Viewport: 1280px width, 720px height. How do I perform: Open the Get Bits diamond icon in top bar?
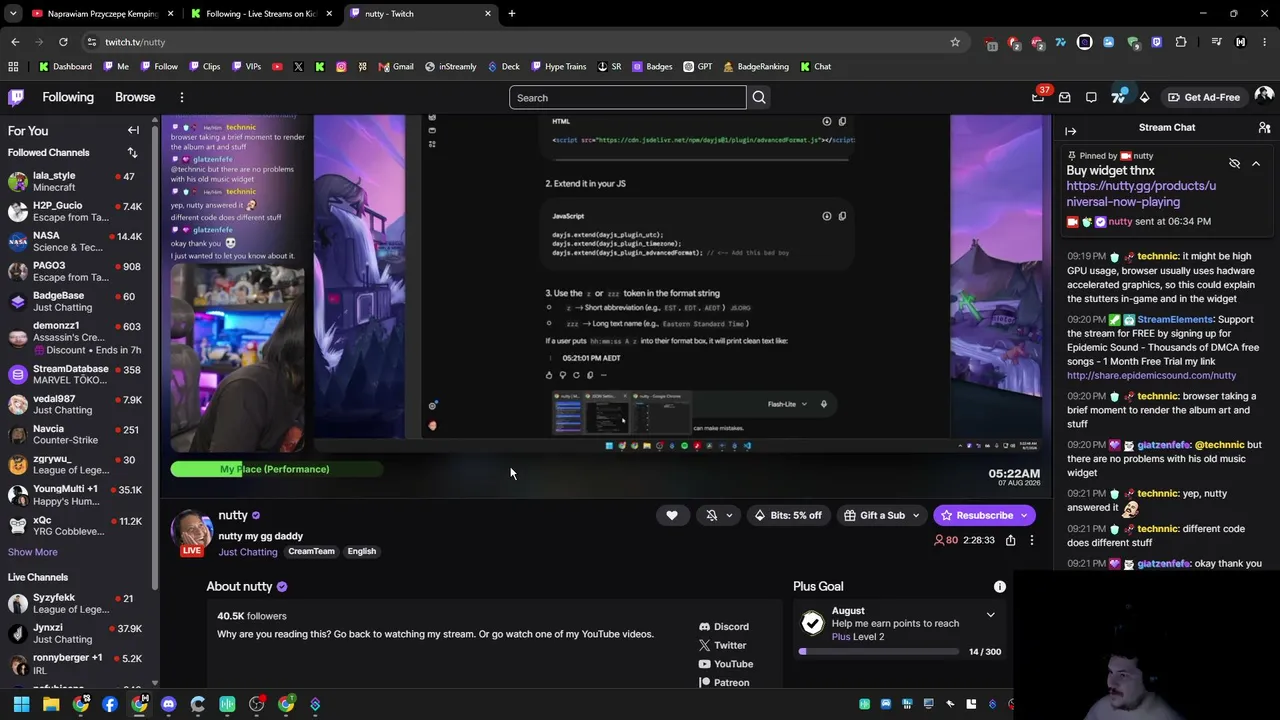pyautogui.click(x=1144, y=97)
